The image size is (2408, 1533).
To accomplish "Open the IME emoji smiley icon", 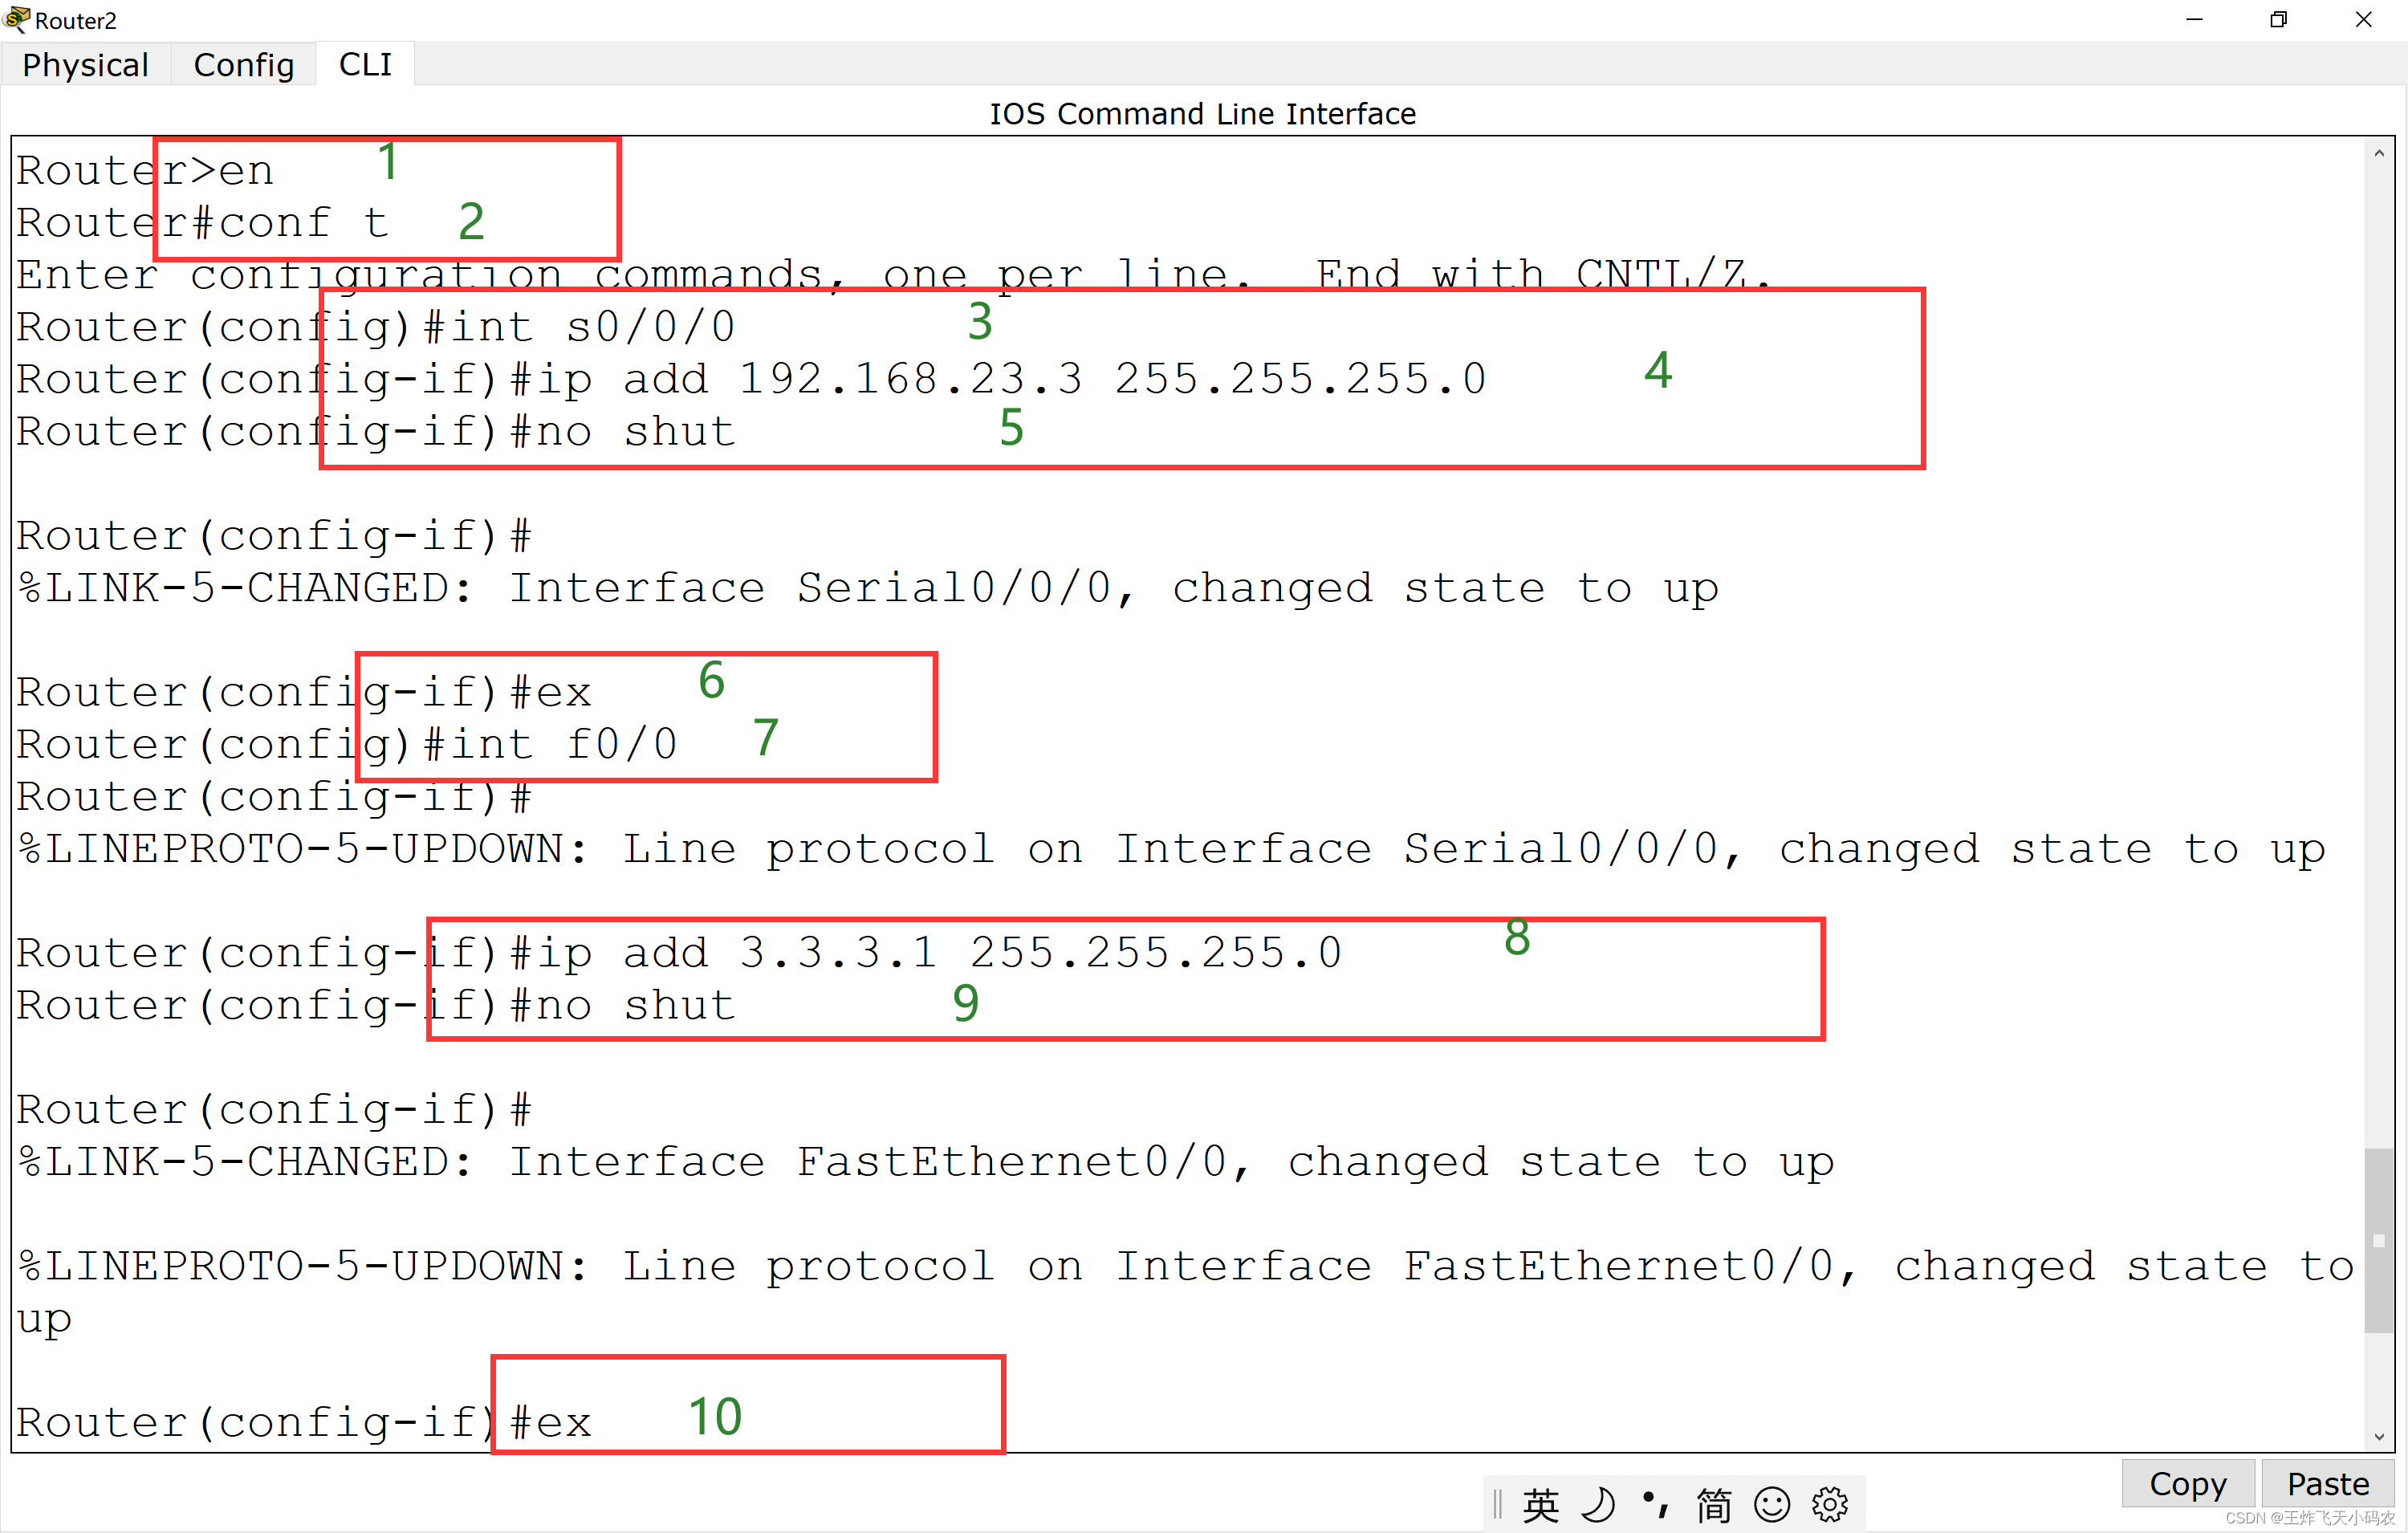I will [x=1772, y=1505].
